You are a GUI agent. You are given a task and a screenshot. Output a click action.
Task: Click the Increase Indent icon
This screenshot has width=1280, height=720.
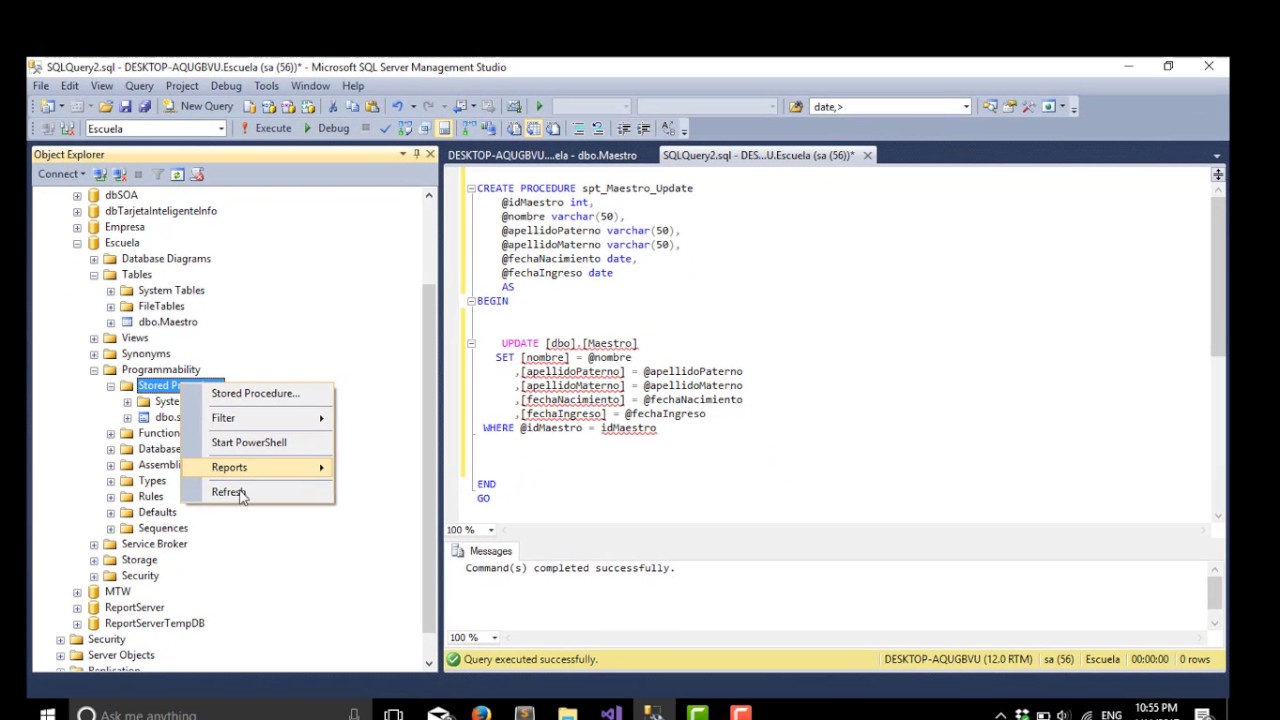(x=643, y=128)
